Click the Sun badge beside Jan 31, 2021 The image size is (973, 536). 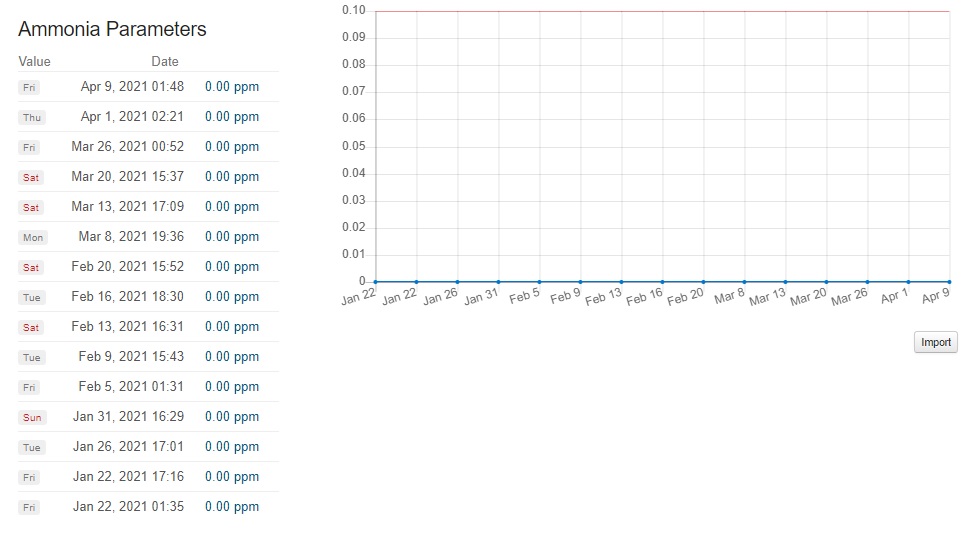point(32,418)
